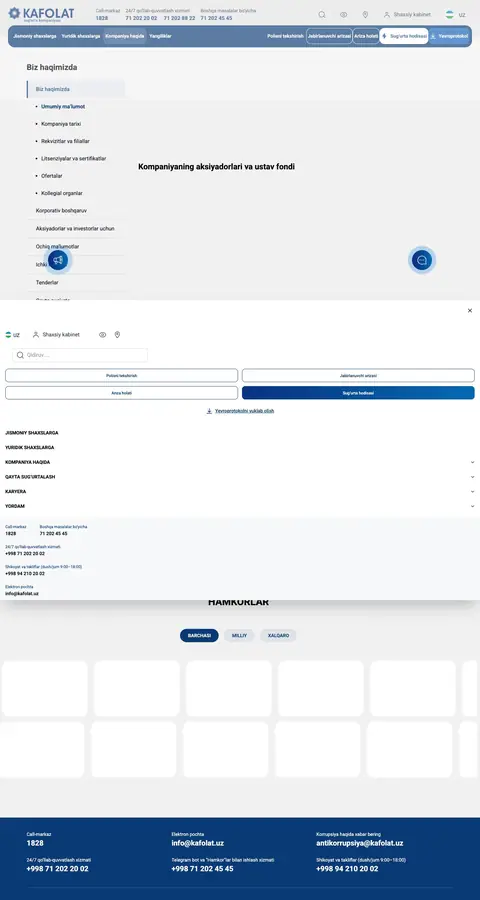Image resolution: width=480 pixels, height=900 pixels.
Task: Expand the KARYERA chevron
Action: click(473, 492)
